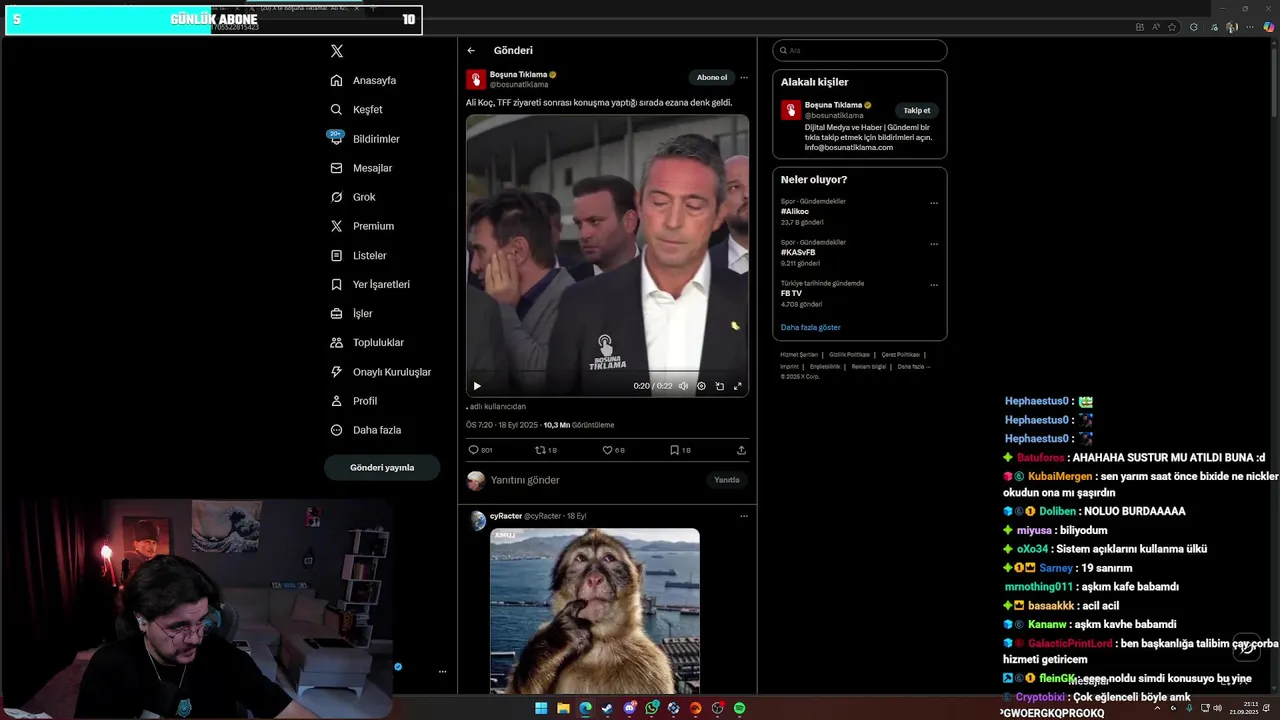This screenshot has width=1280, height=720.
Task: Open Microsoft Edge in taskbar
Action: [586, 708]
